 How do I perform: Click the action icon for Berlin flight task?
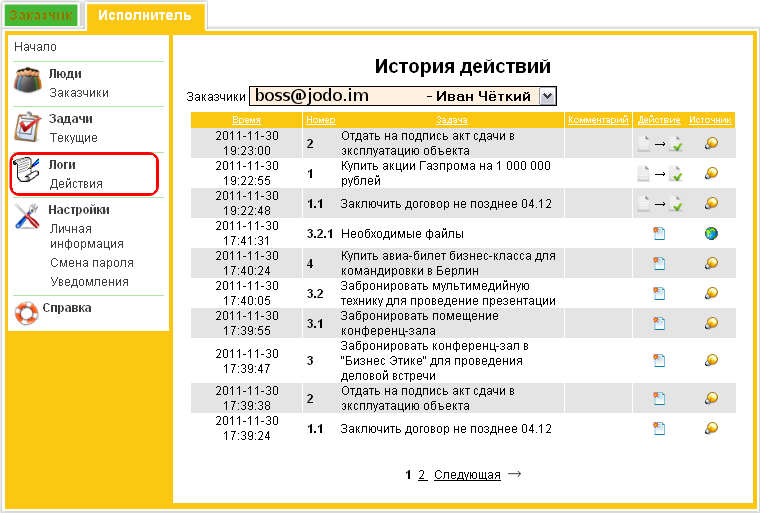tap(659, 264)
